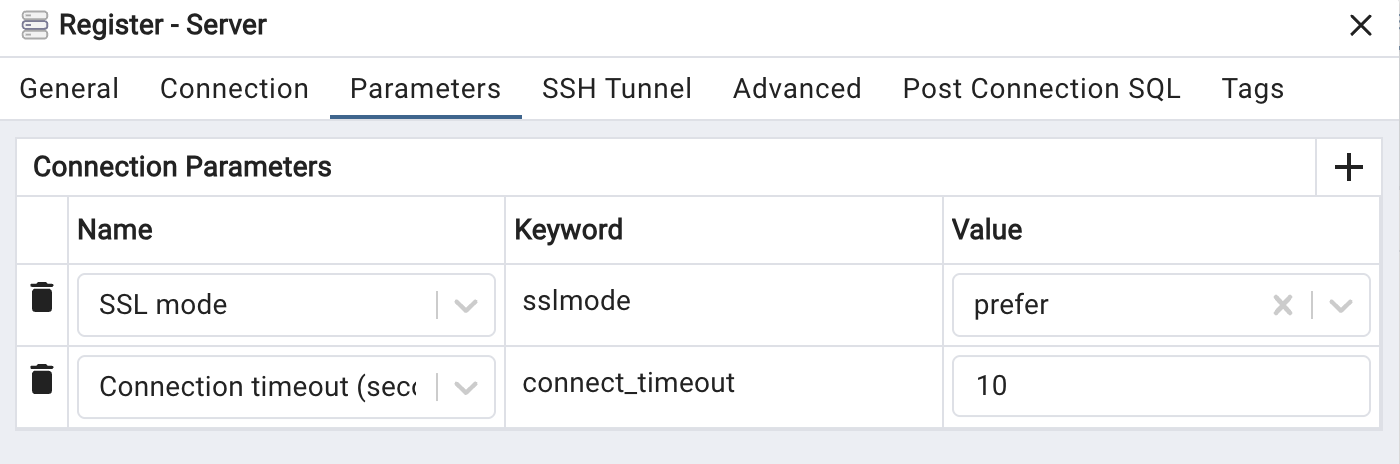This screenshot has height=464, width=1400.
Task: Expand the SSL mode name dropdown
Action: click(466, 305)
